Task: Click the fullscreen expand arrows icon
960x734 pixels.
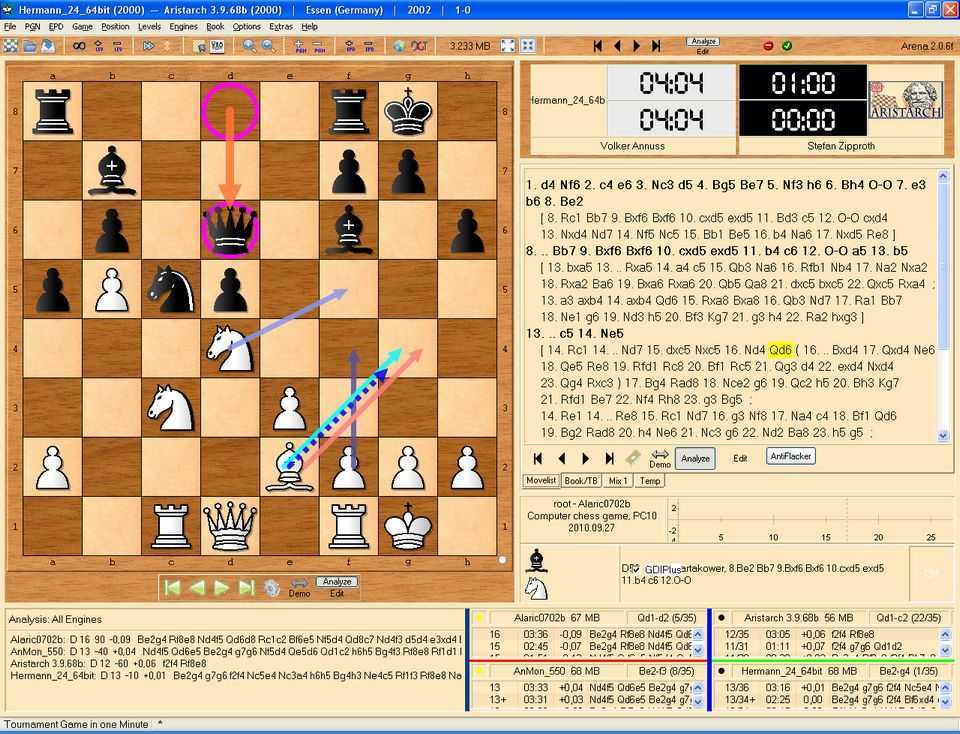Action: [508, 46]
